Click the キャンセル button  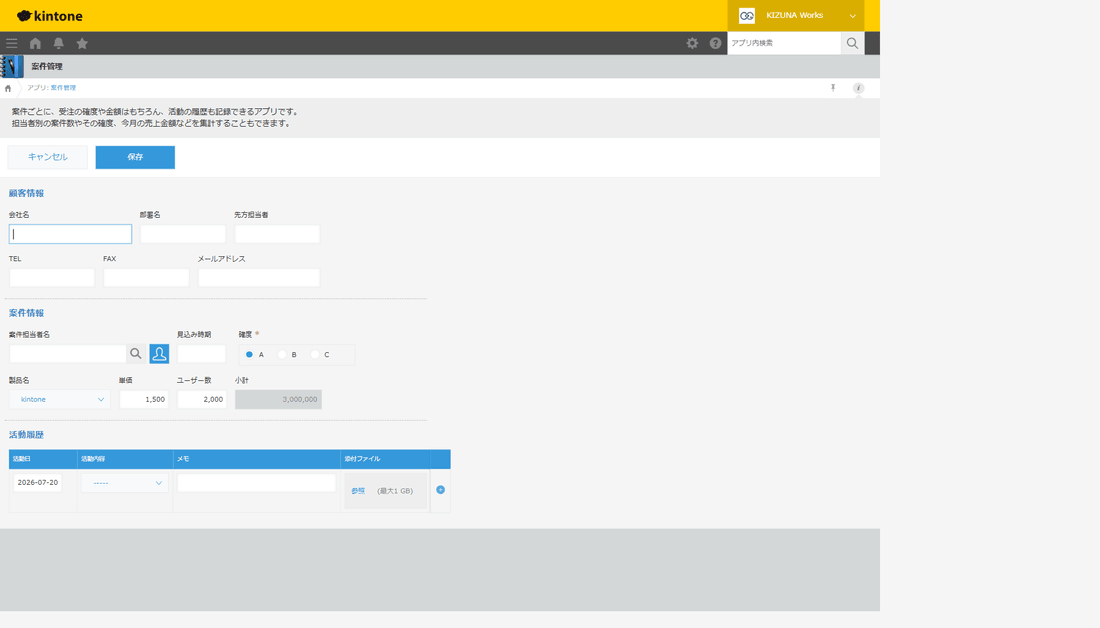click(x=48, y=157)
